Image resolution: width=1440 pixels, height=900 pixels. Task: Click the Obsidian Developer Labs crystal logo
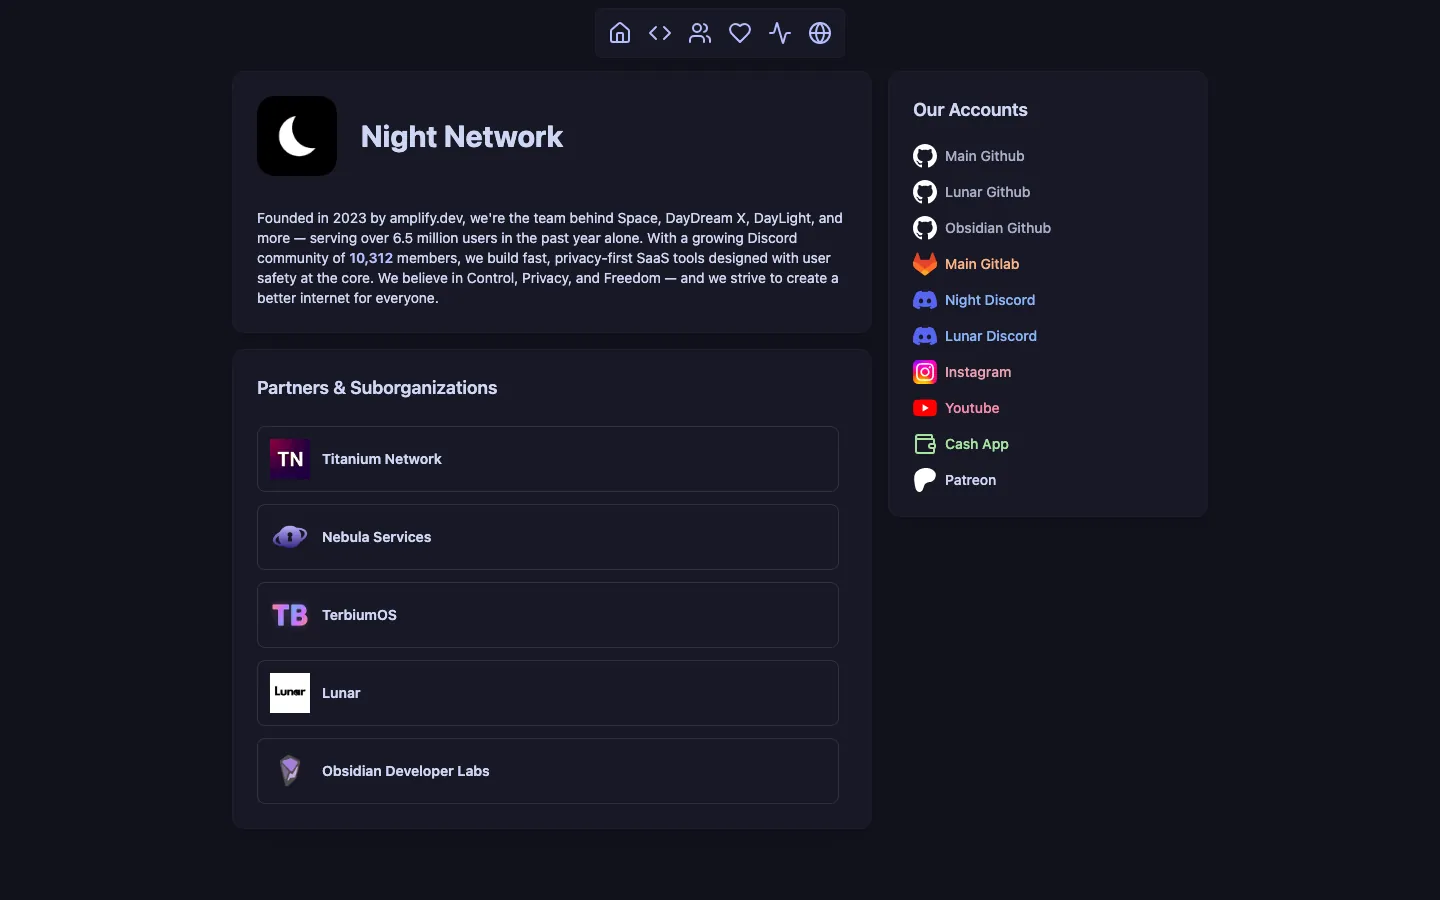pos(290,771)
